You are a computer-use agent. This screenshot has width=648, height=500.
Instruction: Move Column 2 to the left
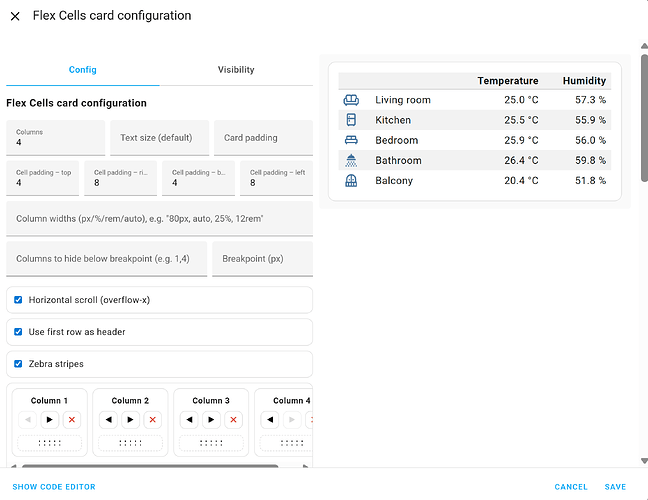point(109,420)
